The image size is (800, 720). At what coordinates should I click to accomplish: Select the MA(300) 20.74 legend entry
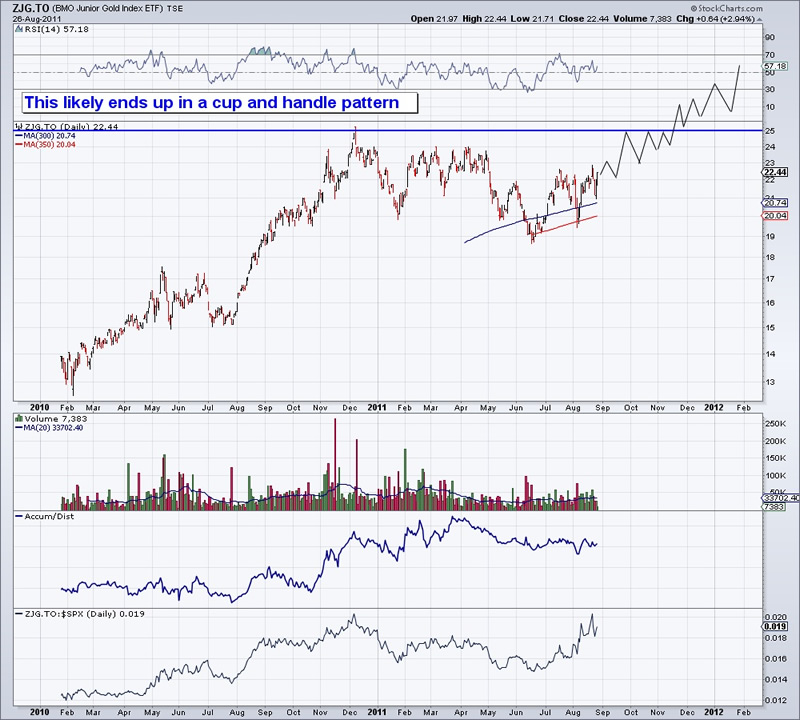(45, 136)
